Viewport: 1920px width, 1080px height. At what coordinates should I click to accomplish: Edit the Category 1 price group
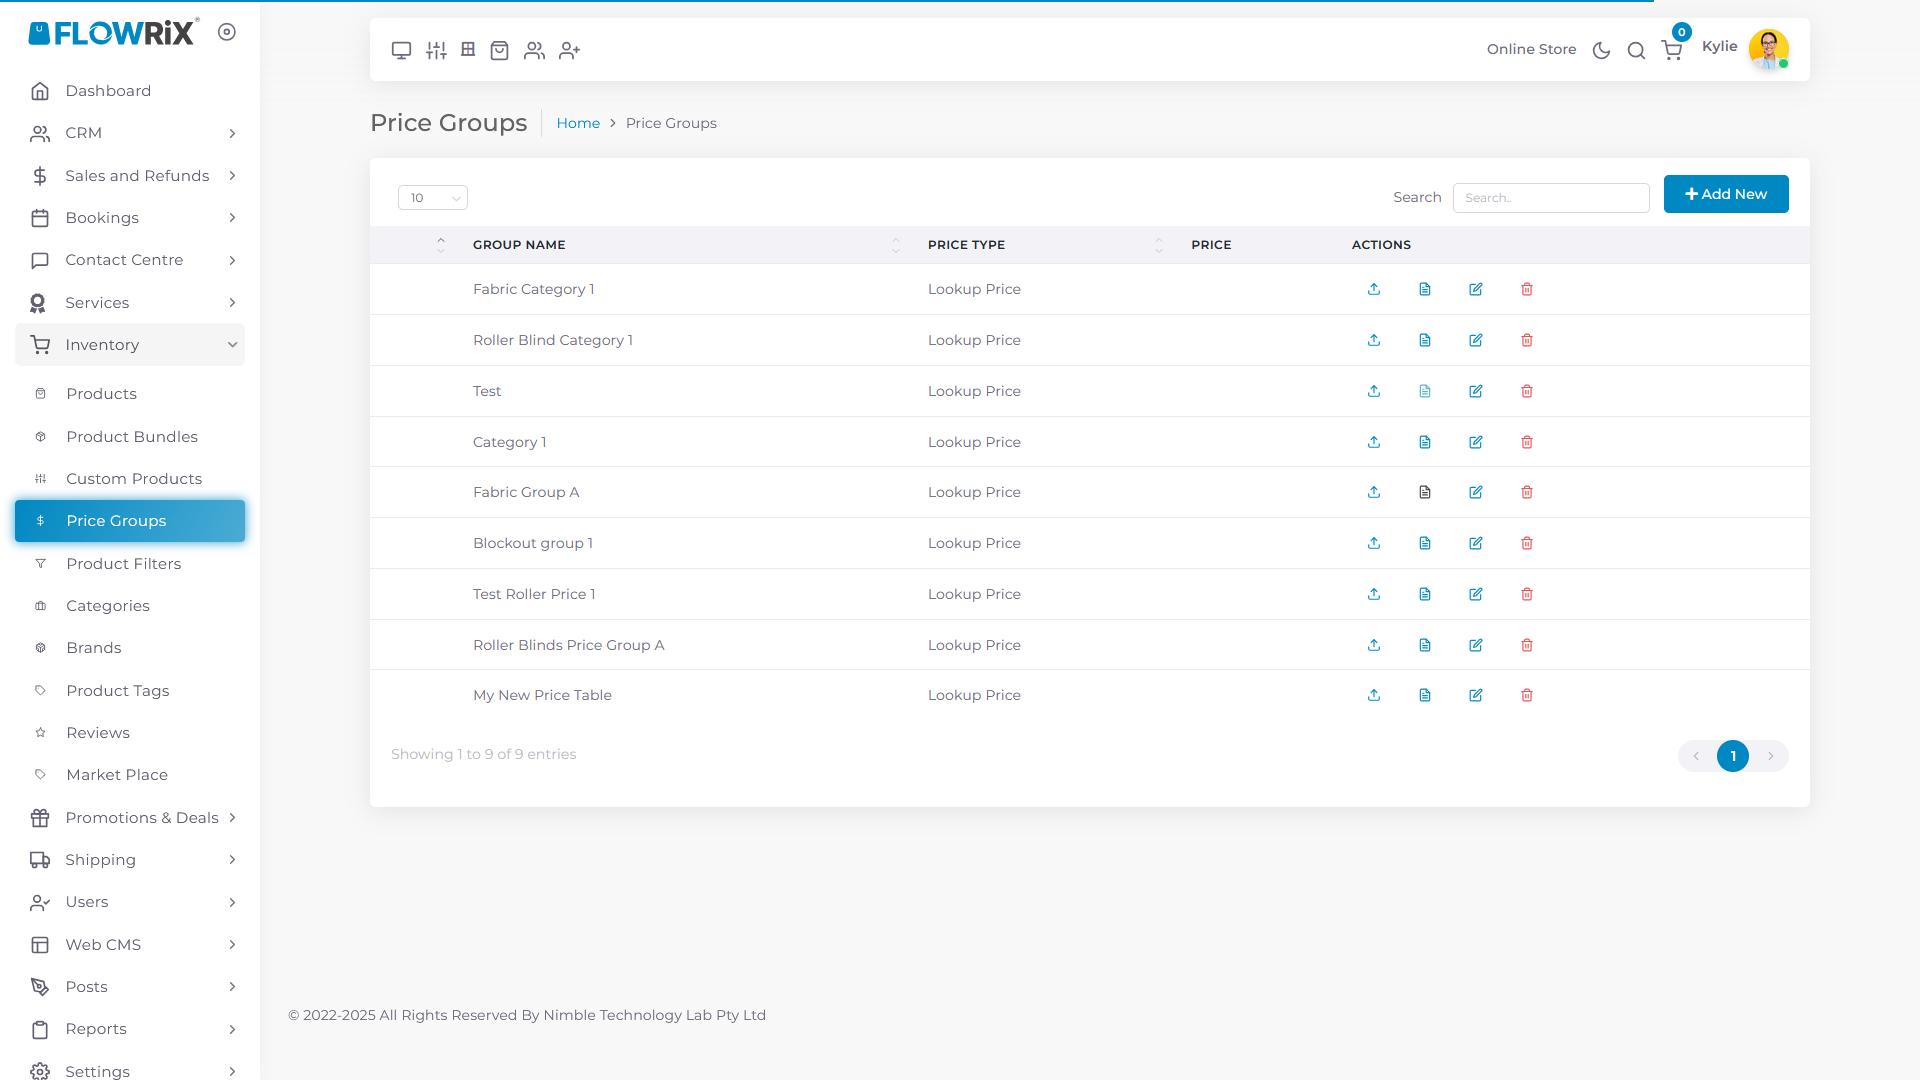point(1476,442)
